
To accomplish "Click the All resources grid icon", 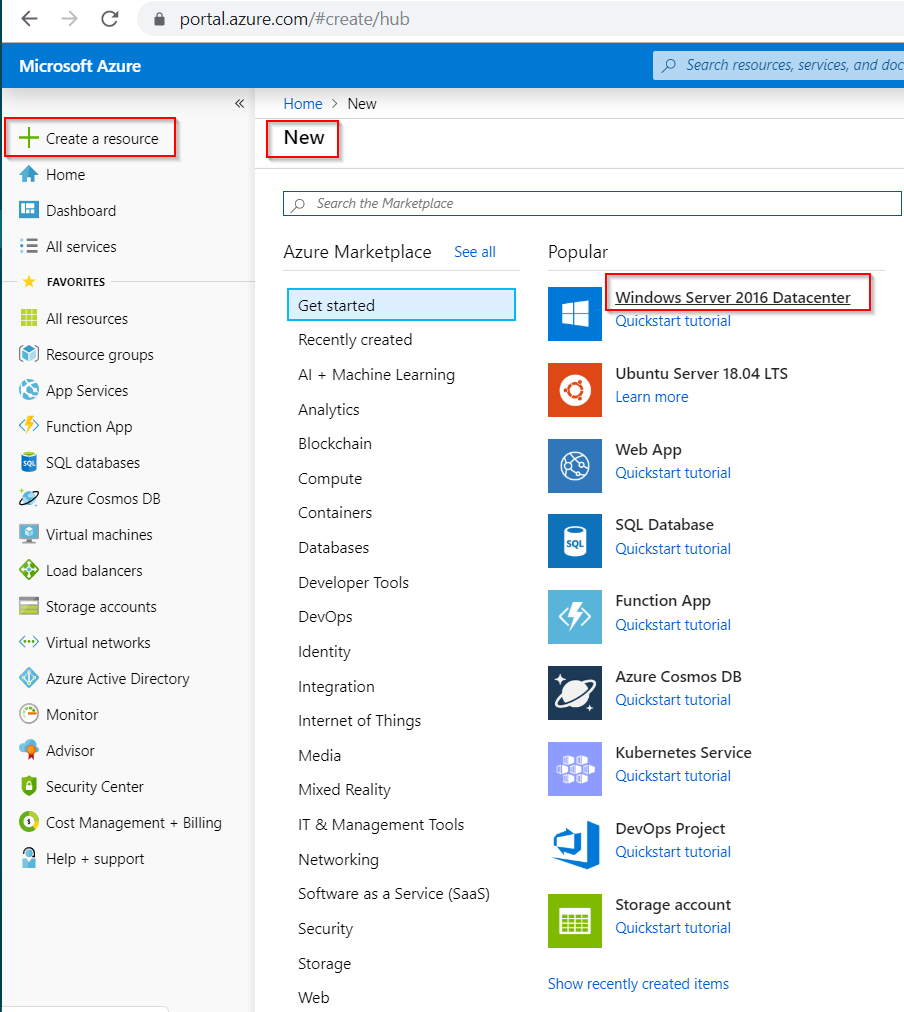I will (28, 318).
